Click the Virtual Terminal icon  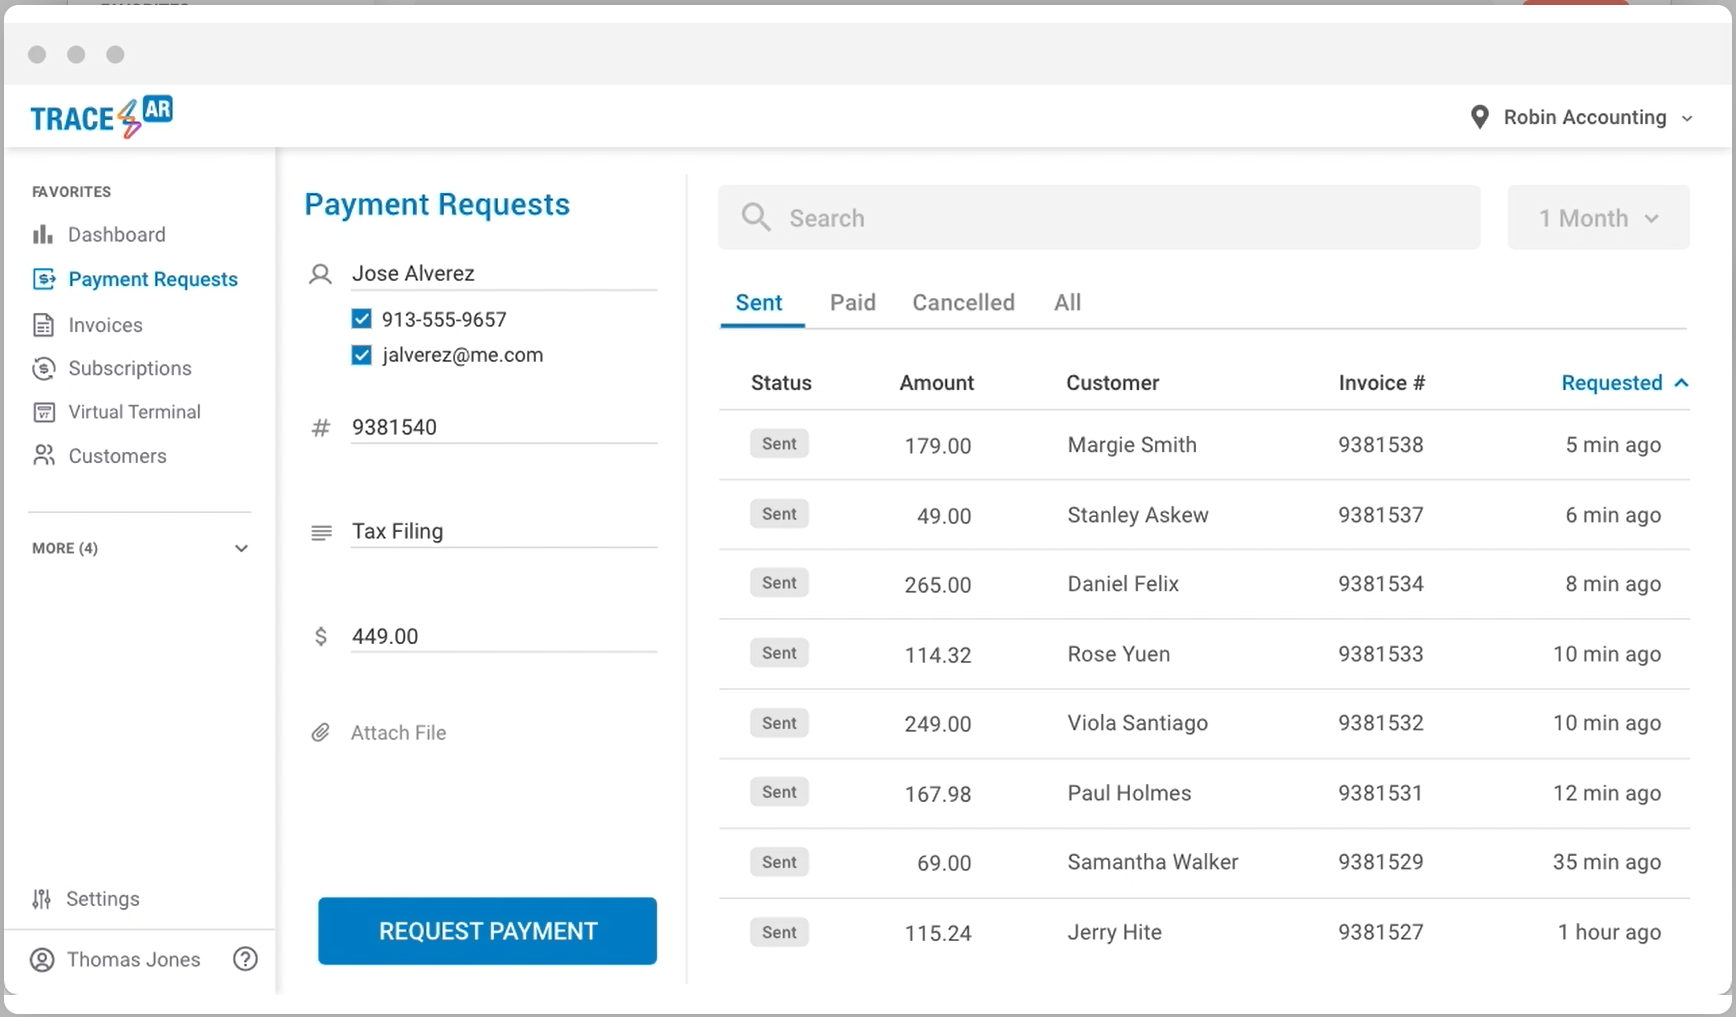tap(44, 412)
